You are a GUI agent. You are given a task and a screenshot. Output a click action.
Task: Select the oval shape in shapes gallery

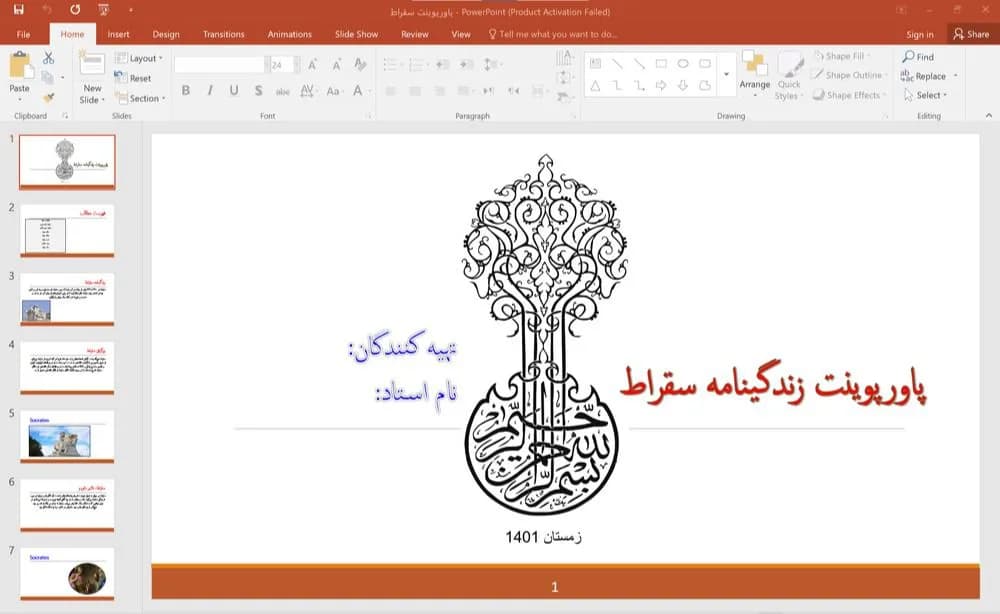click(x=683, y=64)
